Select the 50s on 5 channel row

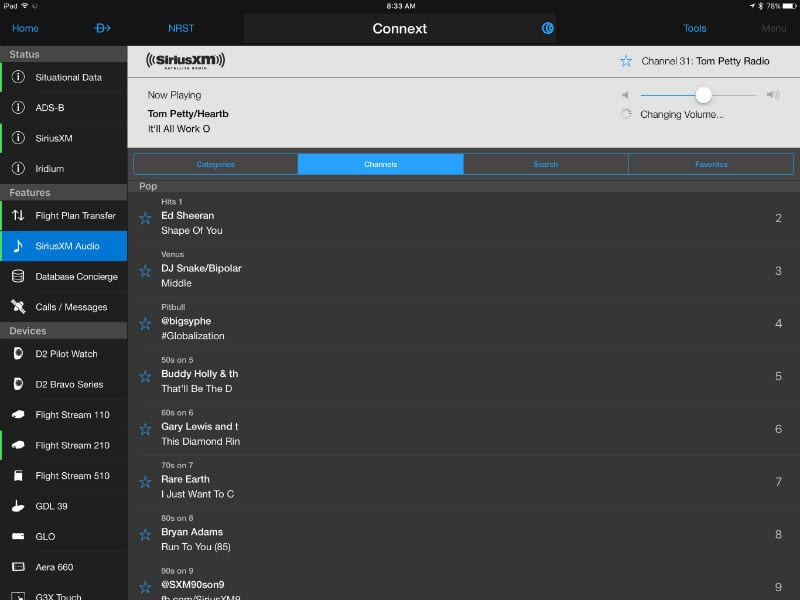pos(463,377)
